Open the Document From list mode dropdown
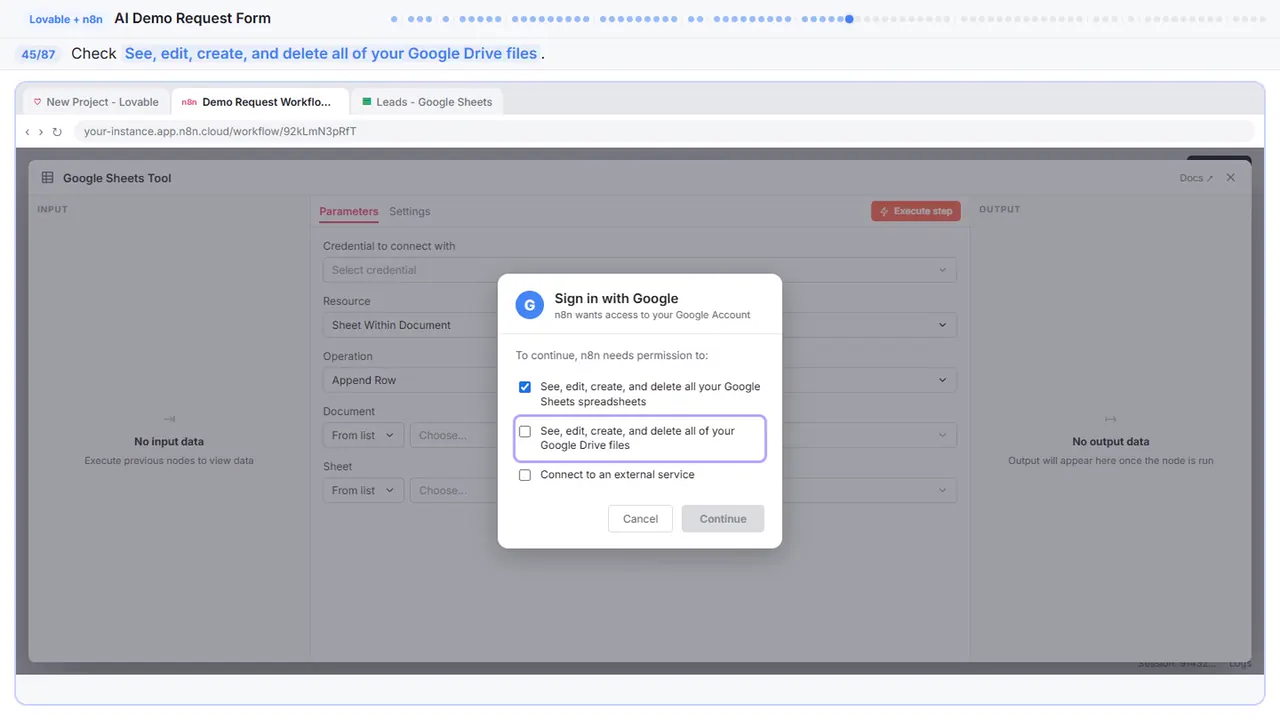 (363, 435)
